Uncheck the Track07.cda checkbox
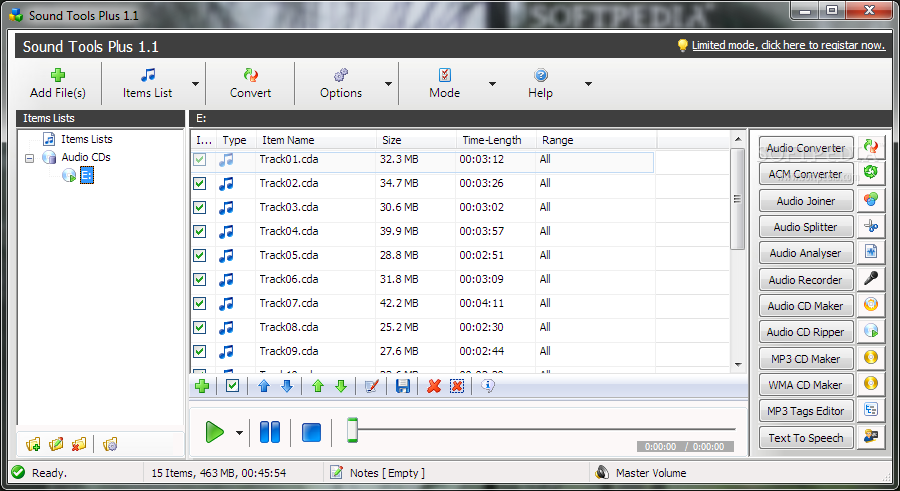The width and height of the screenshot is (900, 491). coord(199,303)
